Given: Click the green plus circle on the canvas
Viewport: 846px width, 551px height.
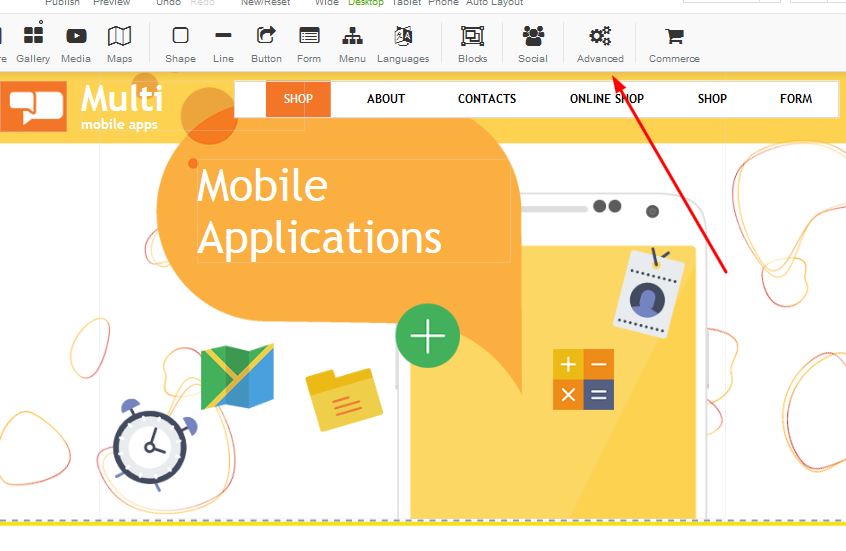Looking at the screenshot, I should tap(427, 336).
